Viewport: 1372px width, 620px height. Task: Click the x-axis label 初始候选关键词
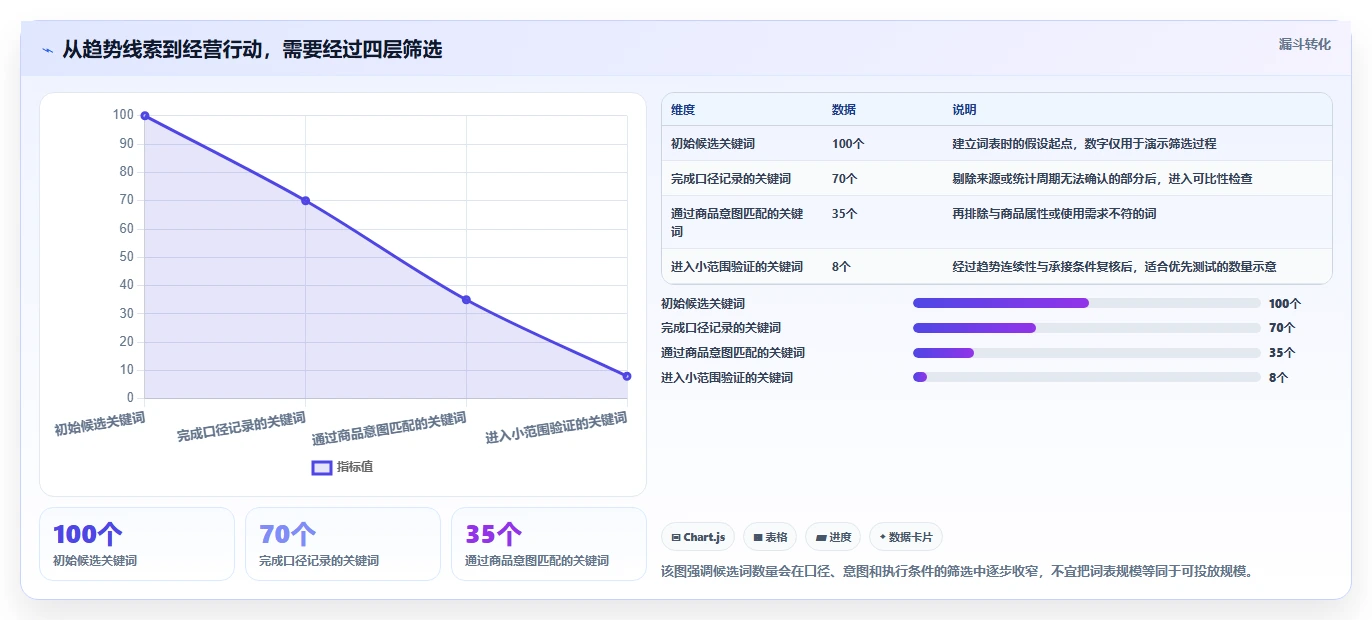100,424
